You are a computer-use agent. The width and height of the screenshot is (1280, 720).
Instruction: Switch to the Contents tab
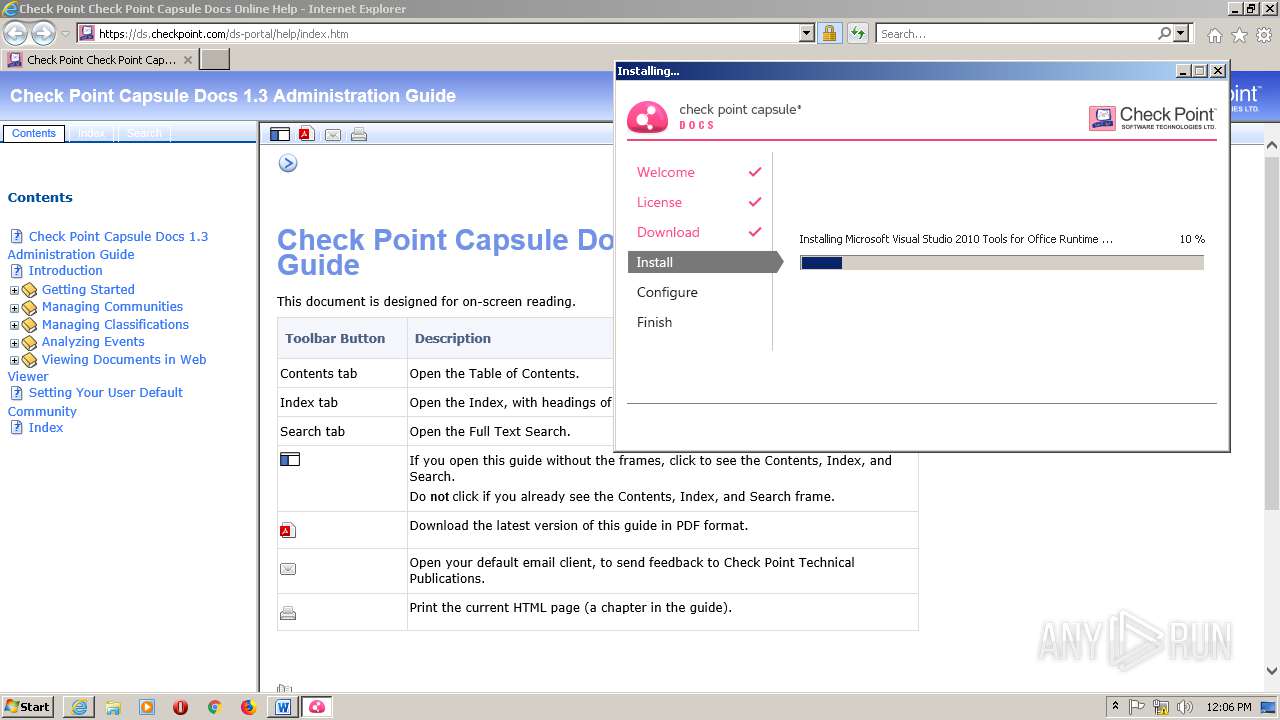click(34, 133)
